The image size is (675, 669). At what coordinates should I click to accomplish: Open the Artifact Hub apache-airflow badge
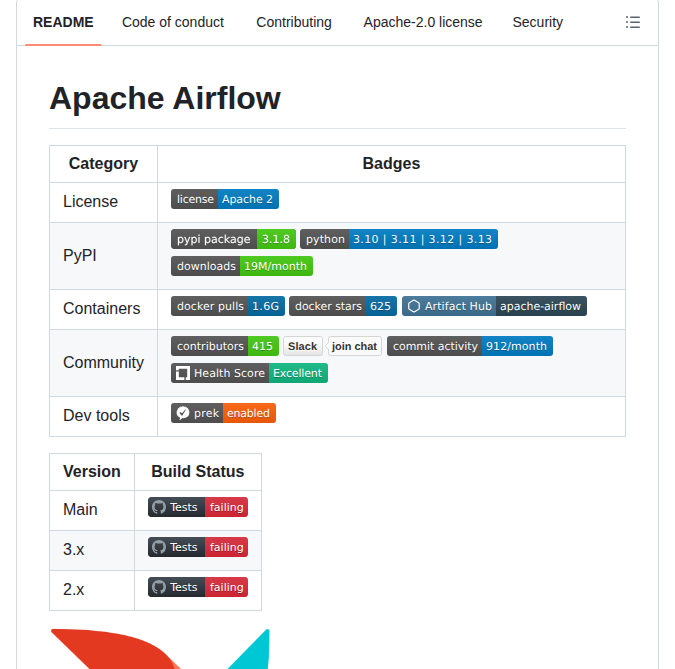point(494,306)
